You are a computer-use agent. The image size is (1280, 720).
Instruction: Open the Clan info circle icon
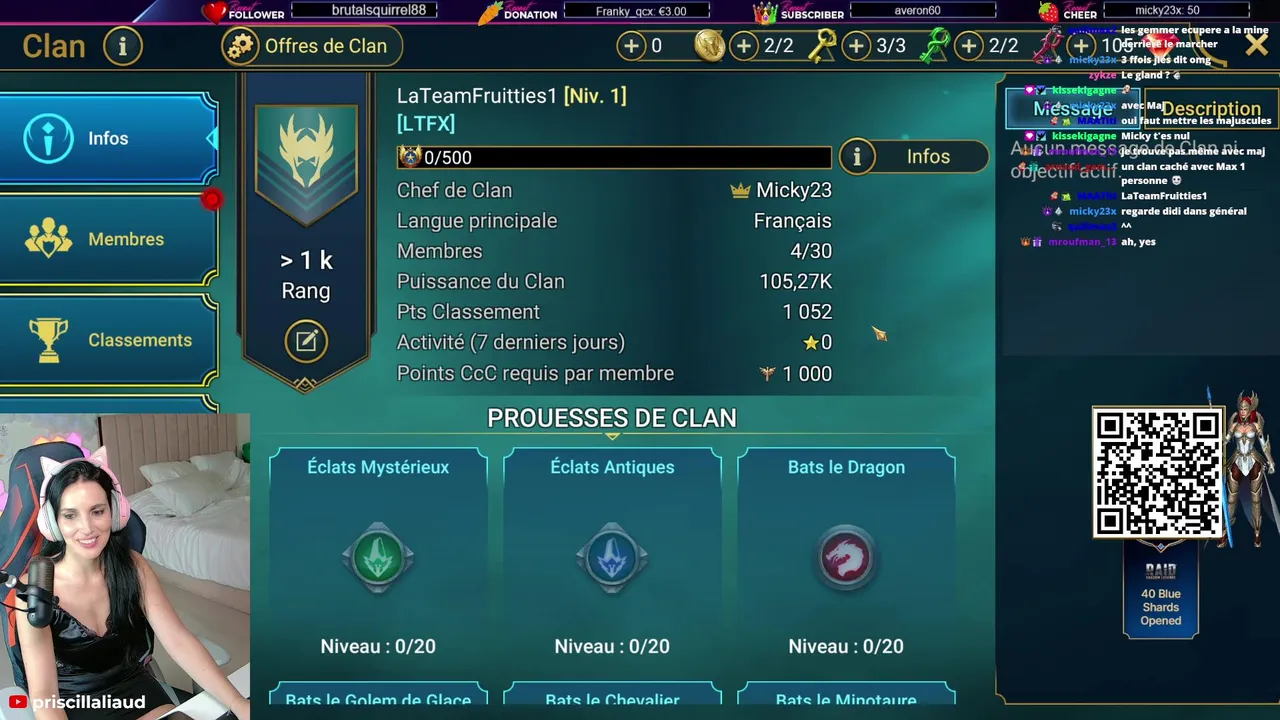pos(123,46)
